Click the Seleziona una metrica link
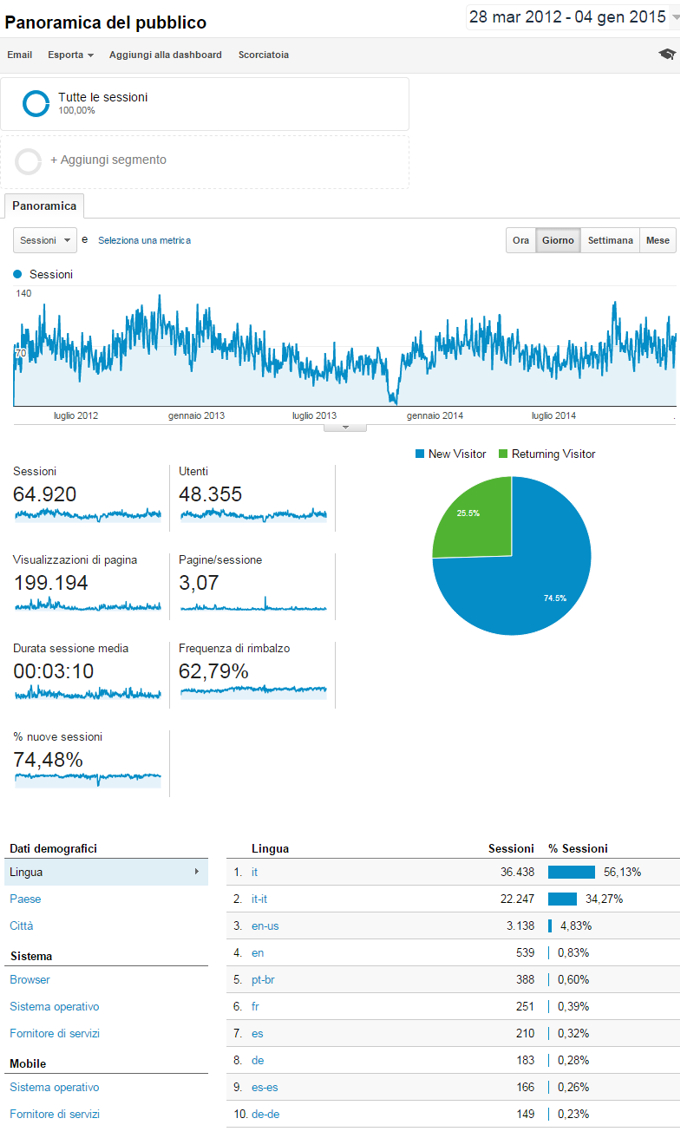 pyautogui.click(x=144, y=240)
